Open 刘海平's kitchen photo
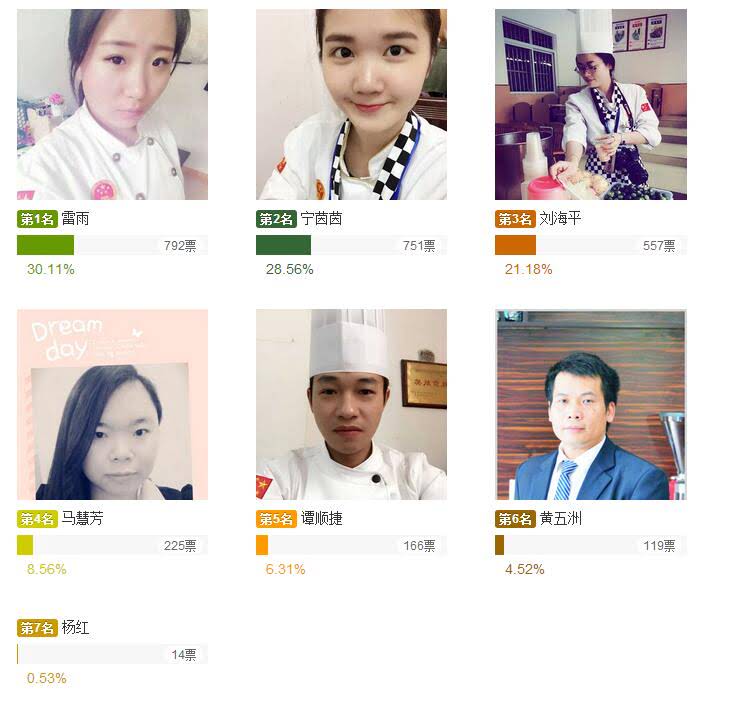Image resolution: width=752 pixels, height=707 pixels. 591,104
